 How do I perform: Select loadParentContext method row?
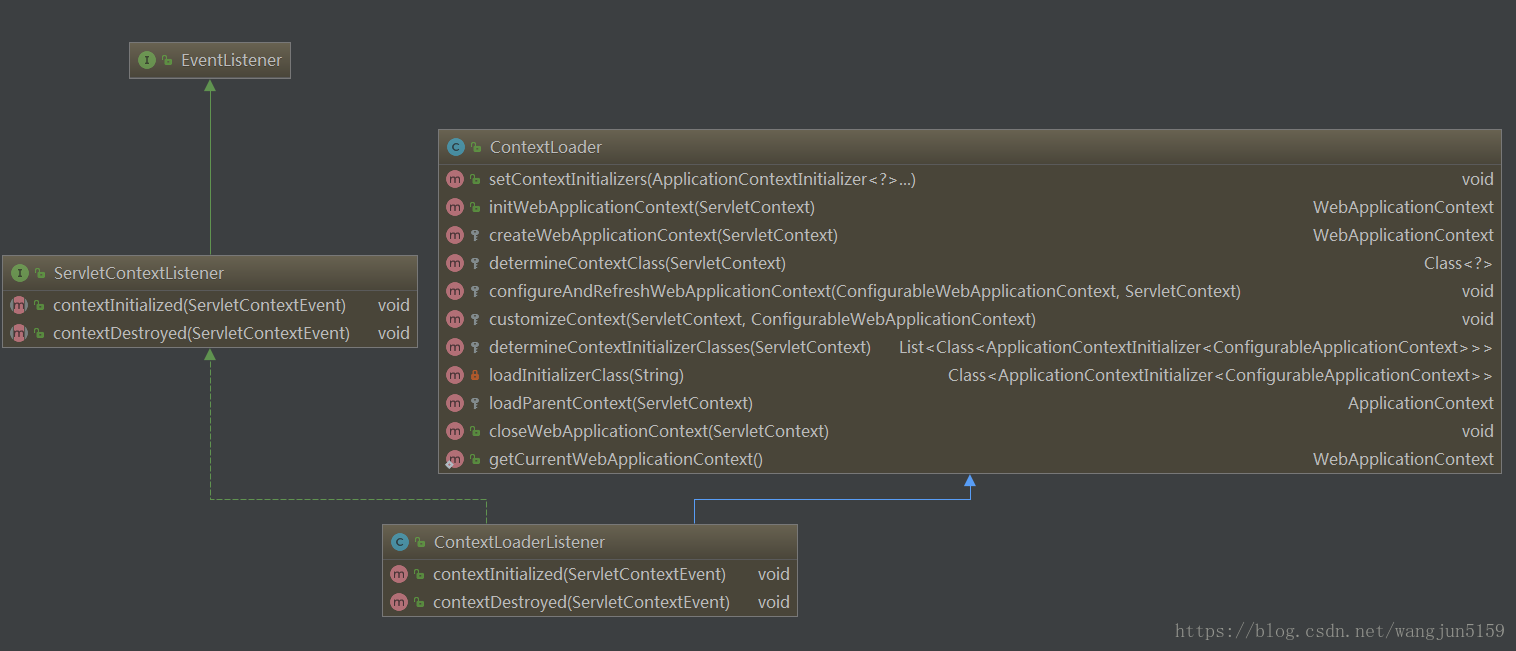click(x=970, y=403)
